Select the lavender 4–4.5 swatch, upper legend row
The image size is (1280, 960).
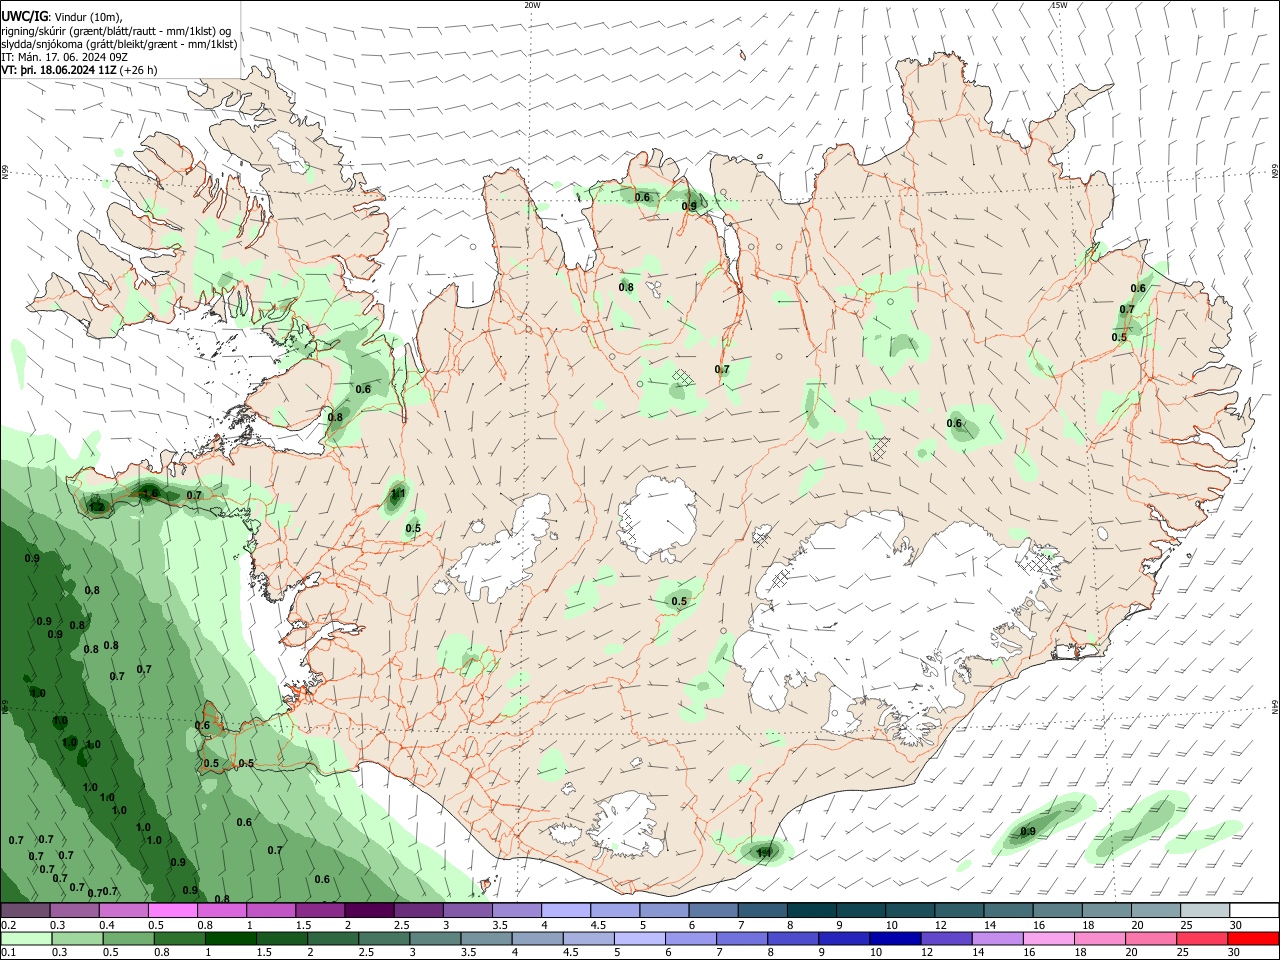(566, 911)
